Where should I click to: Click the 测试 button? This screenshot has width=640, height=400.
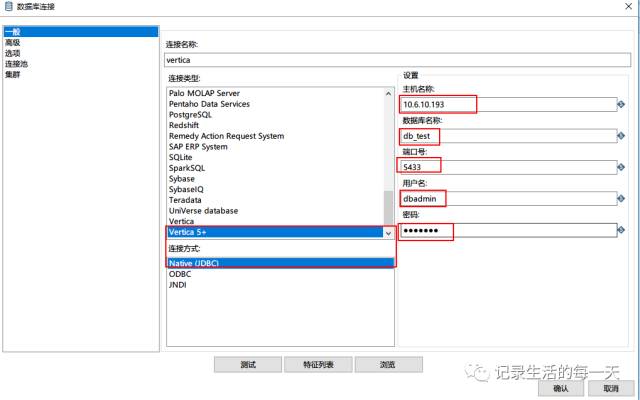[248, 364]
